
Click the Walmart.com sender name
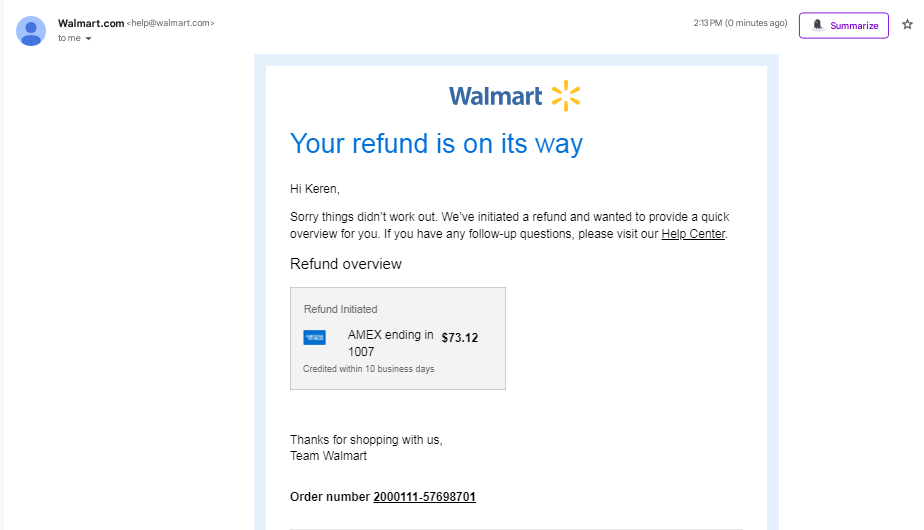[x=91, y=23]
